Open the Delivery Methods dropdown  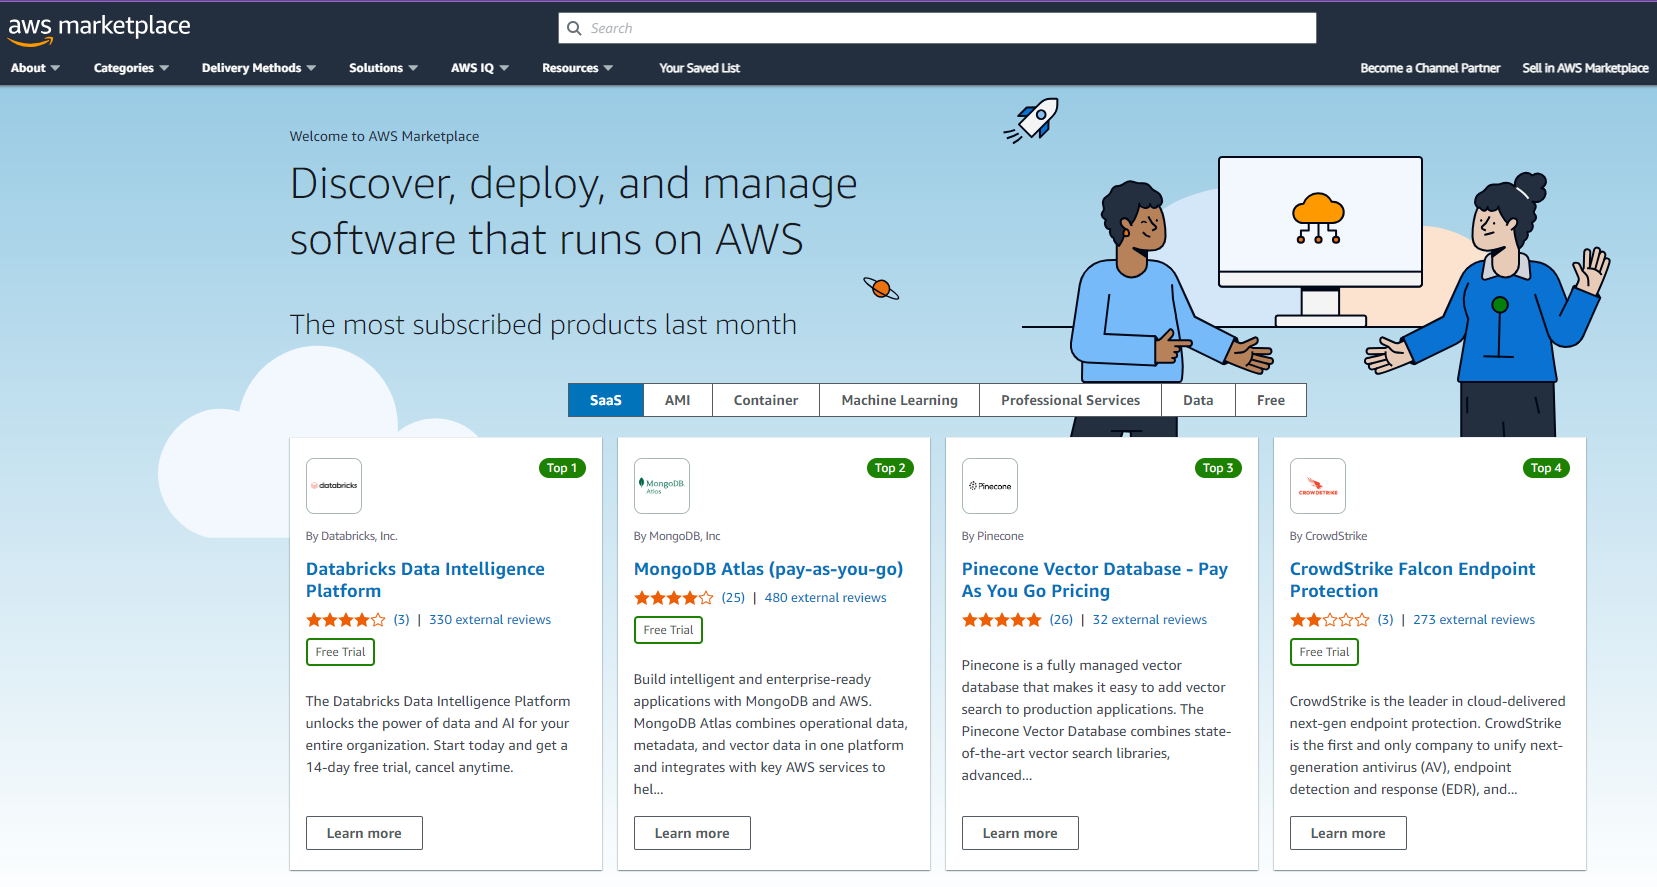pyautogui.click(x=258, y=68)
